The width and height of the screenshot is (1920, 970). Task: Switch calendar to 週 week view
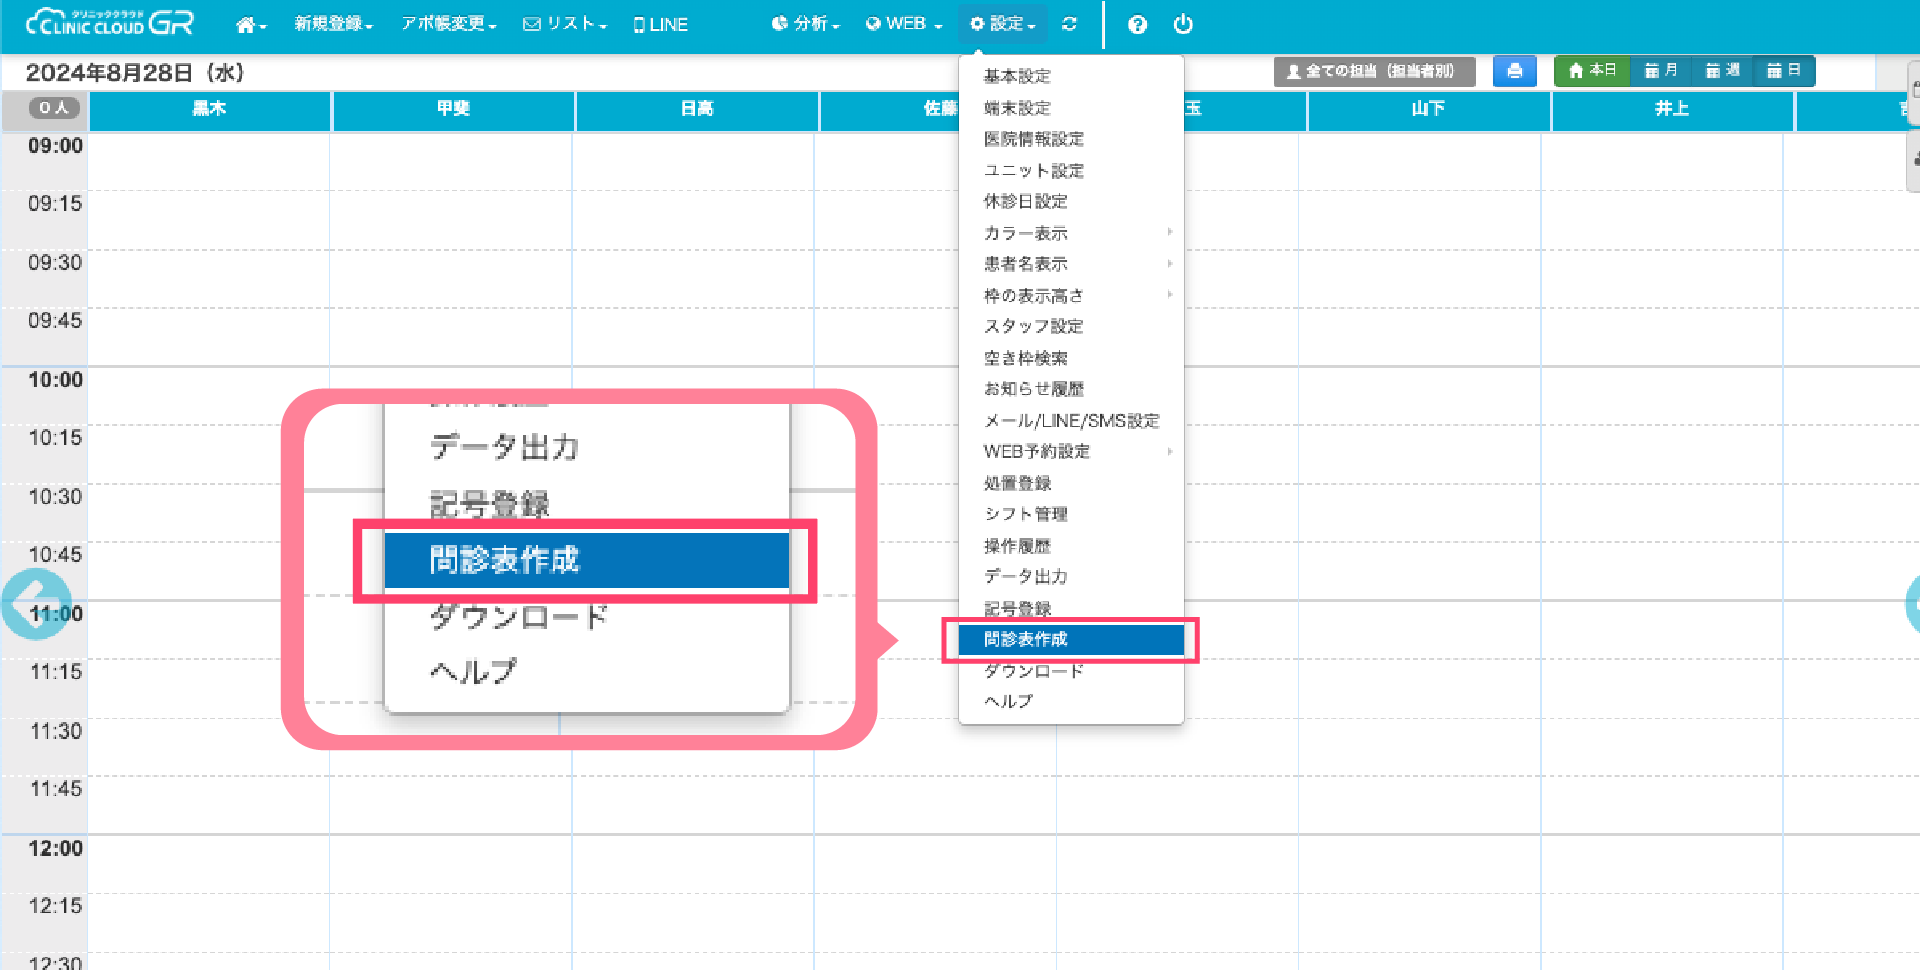1722,71
